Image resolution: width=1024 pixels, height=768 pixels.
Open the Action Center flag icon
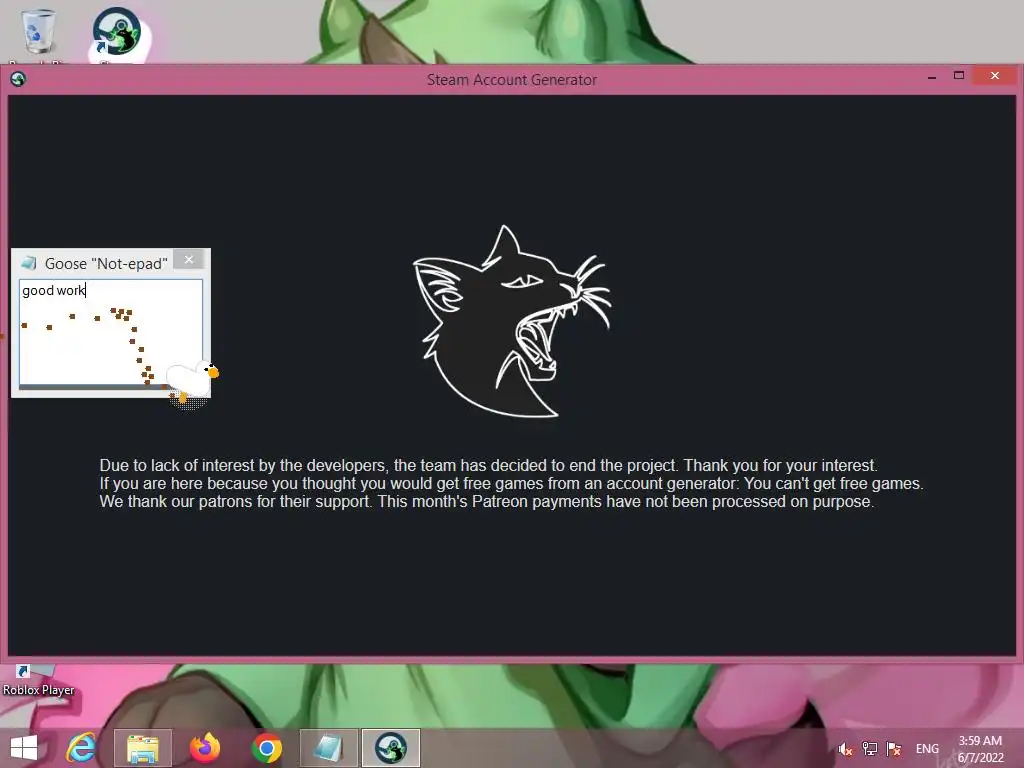[894, 749]
